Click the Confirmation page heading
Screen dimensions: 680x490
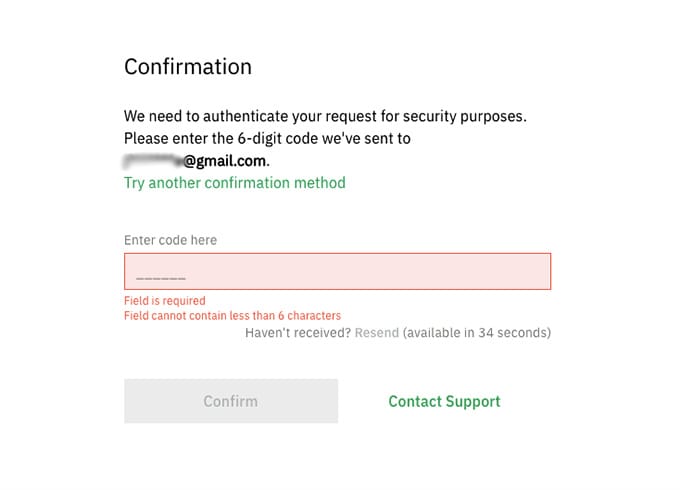coord(188,67)
